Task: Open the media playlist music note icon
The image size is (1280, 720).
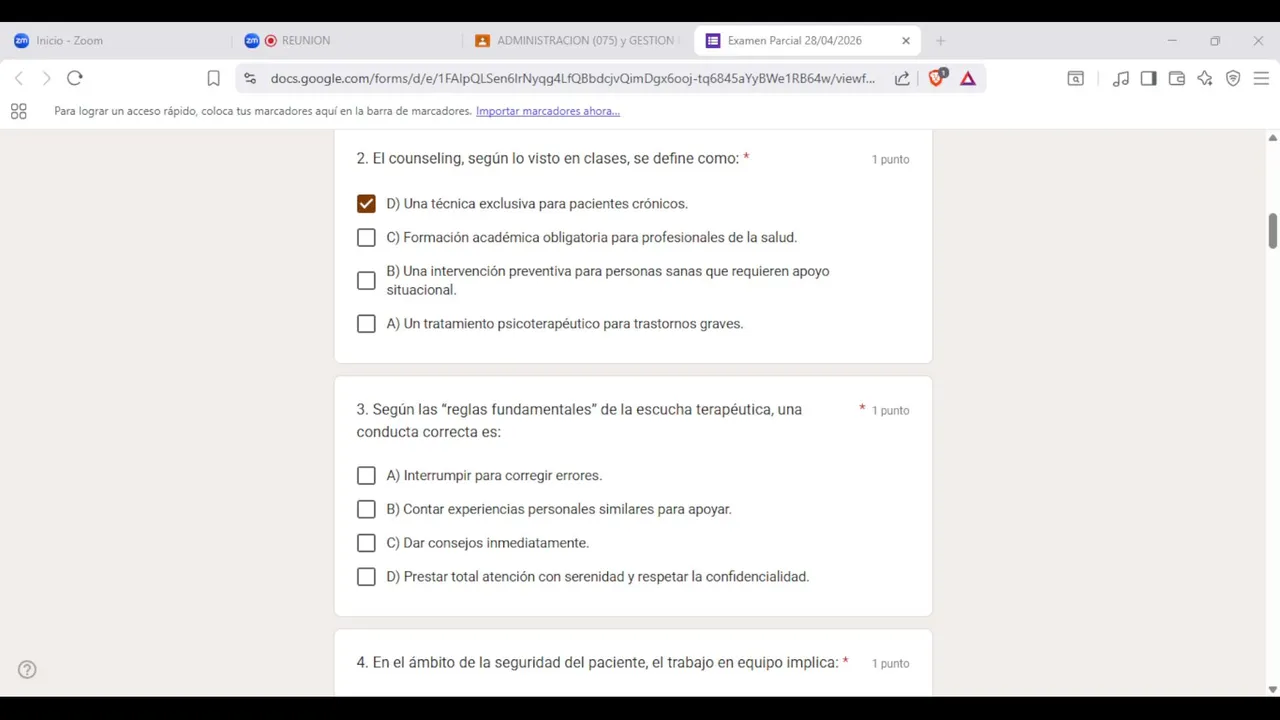Action: click(x=1121, y=78)
